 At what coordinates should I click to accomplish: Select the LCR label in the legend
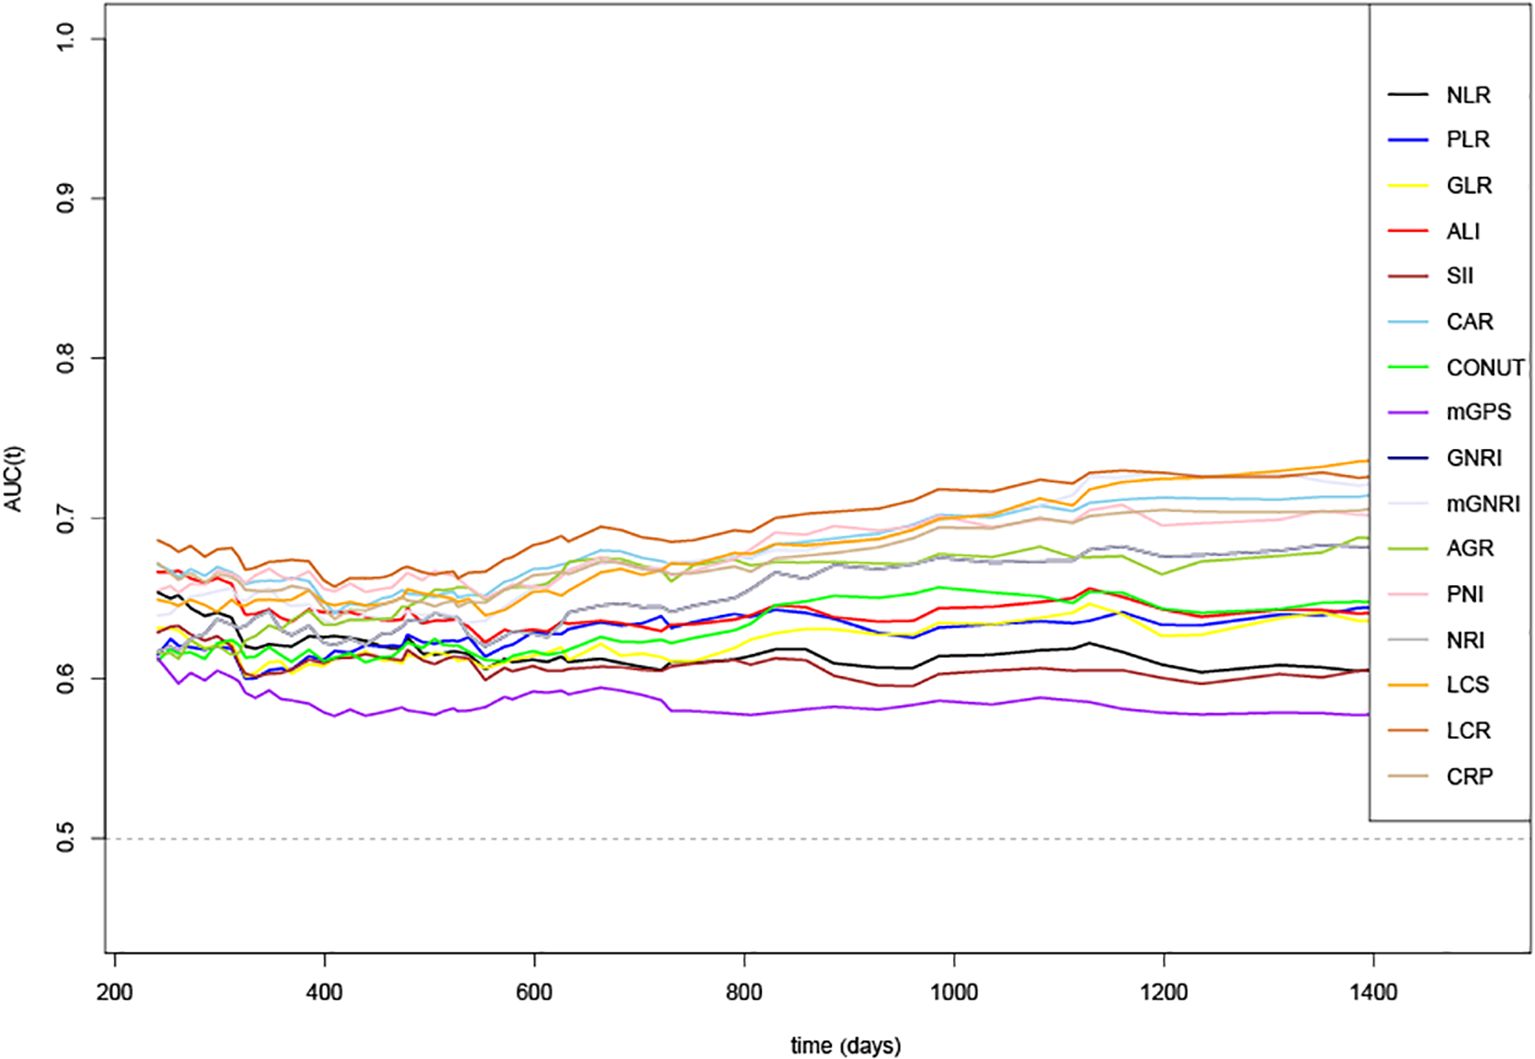point(1468,731)
